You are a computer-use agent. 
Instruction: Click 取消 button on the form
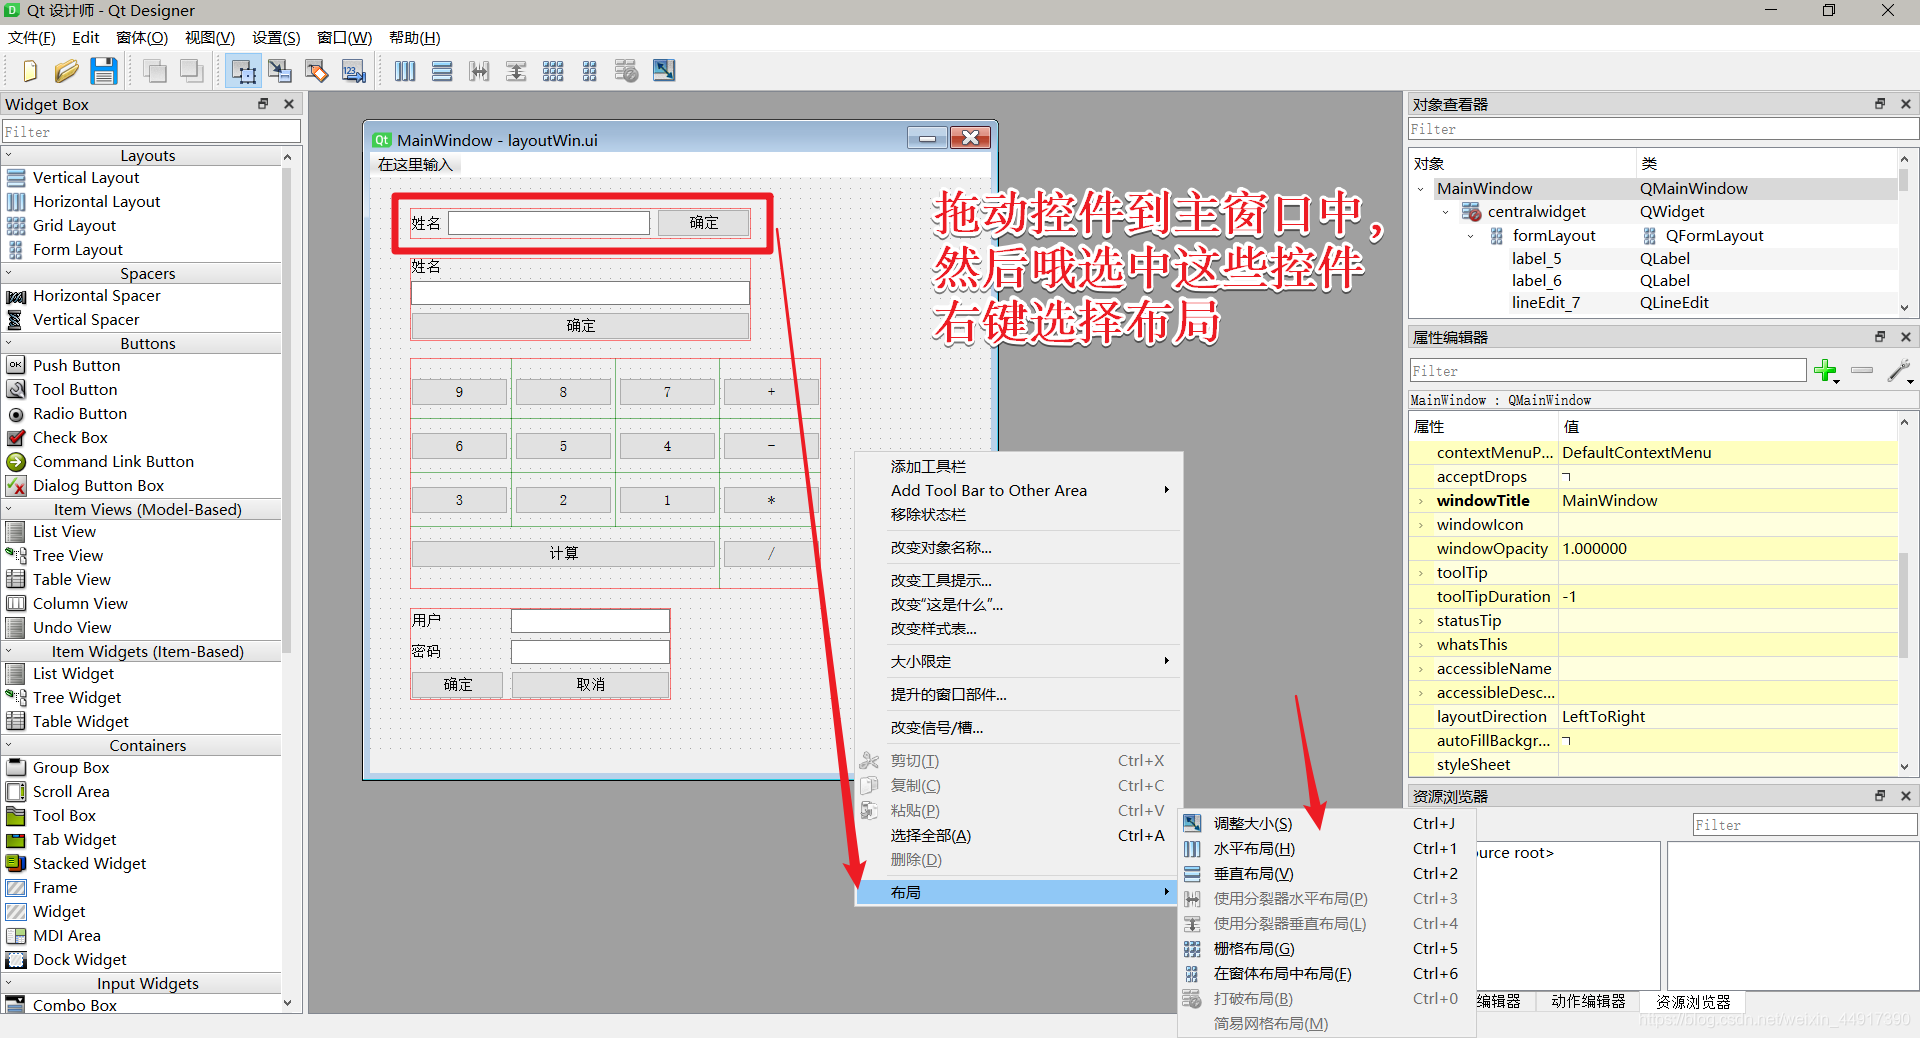591,685
